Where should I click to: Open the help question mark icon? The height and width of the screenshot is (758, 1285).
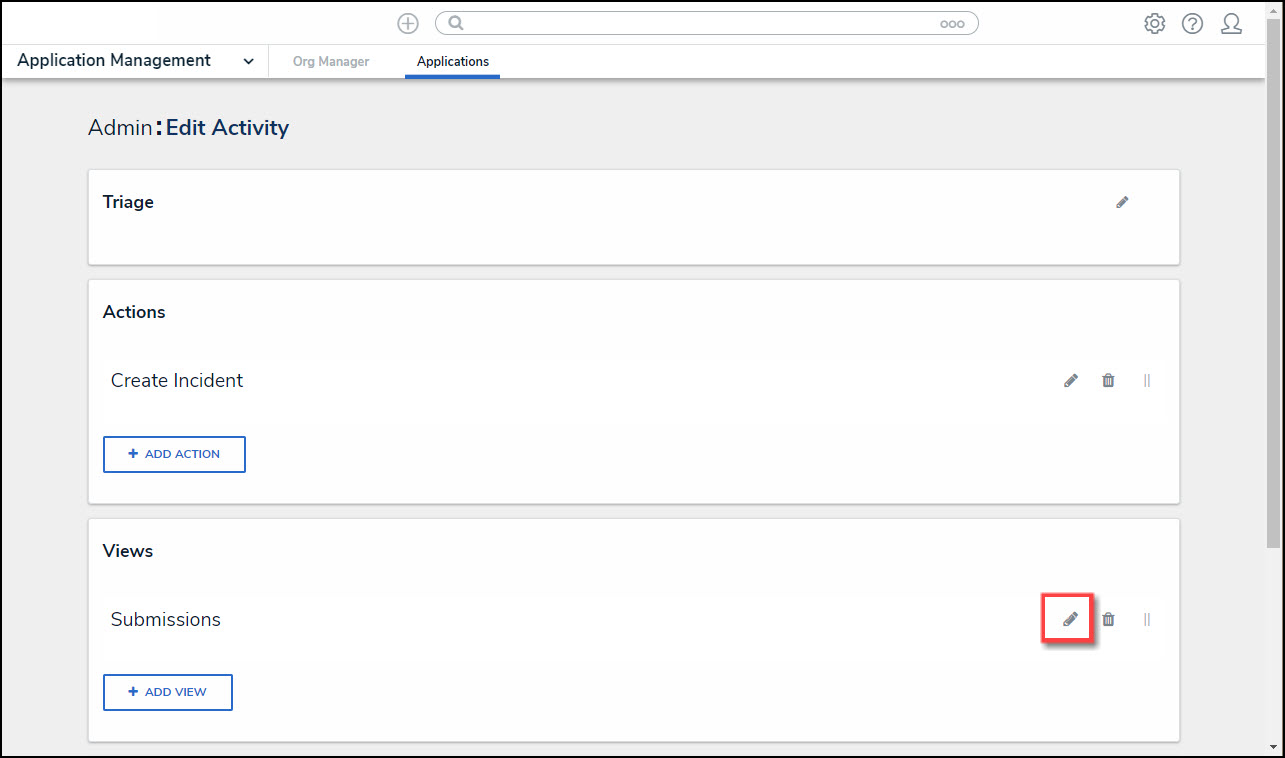[1192, 24]
